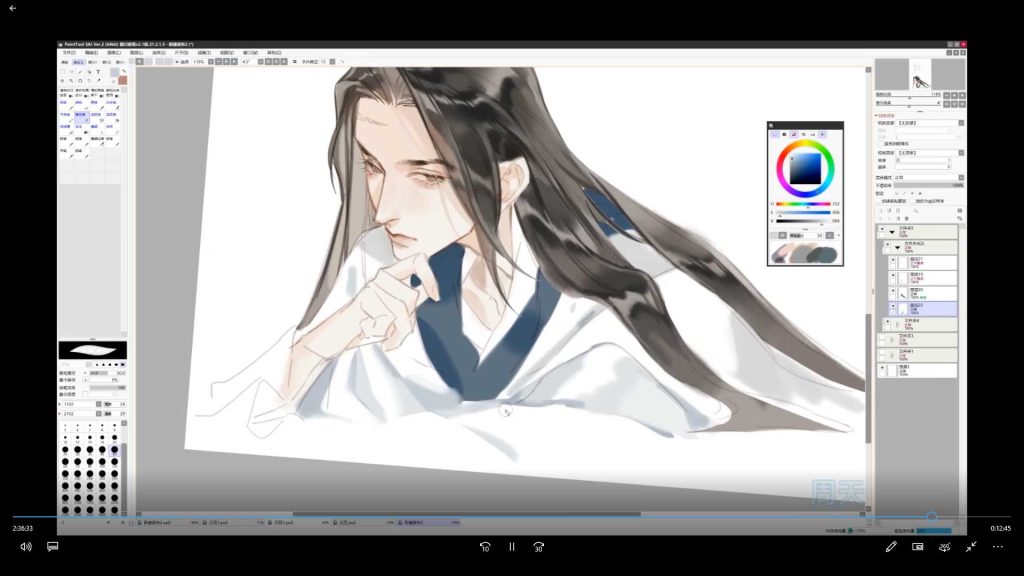Toggle visibility of the bottom-most layer
The image size is (1024, 576).
click(882, 370)
